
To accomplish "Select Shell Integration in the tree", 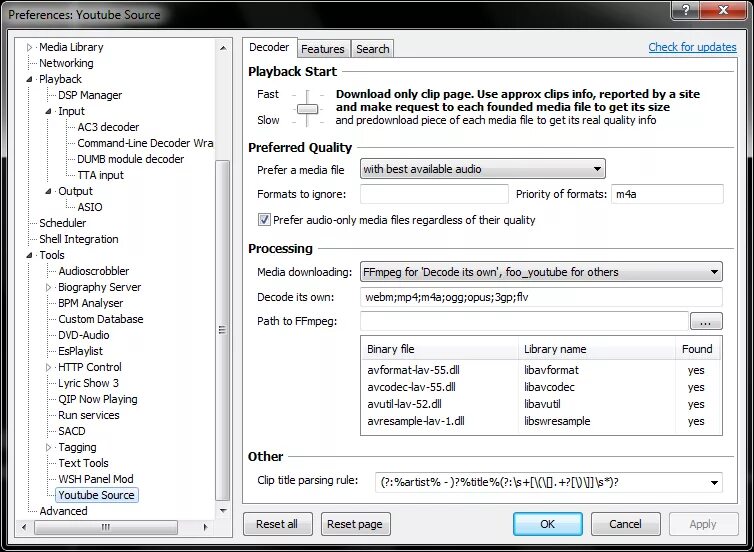I will click(x=79, y=239).
